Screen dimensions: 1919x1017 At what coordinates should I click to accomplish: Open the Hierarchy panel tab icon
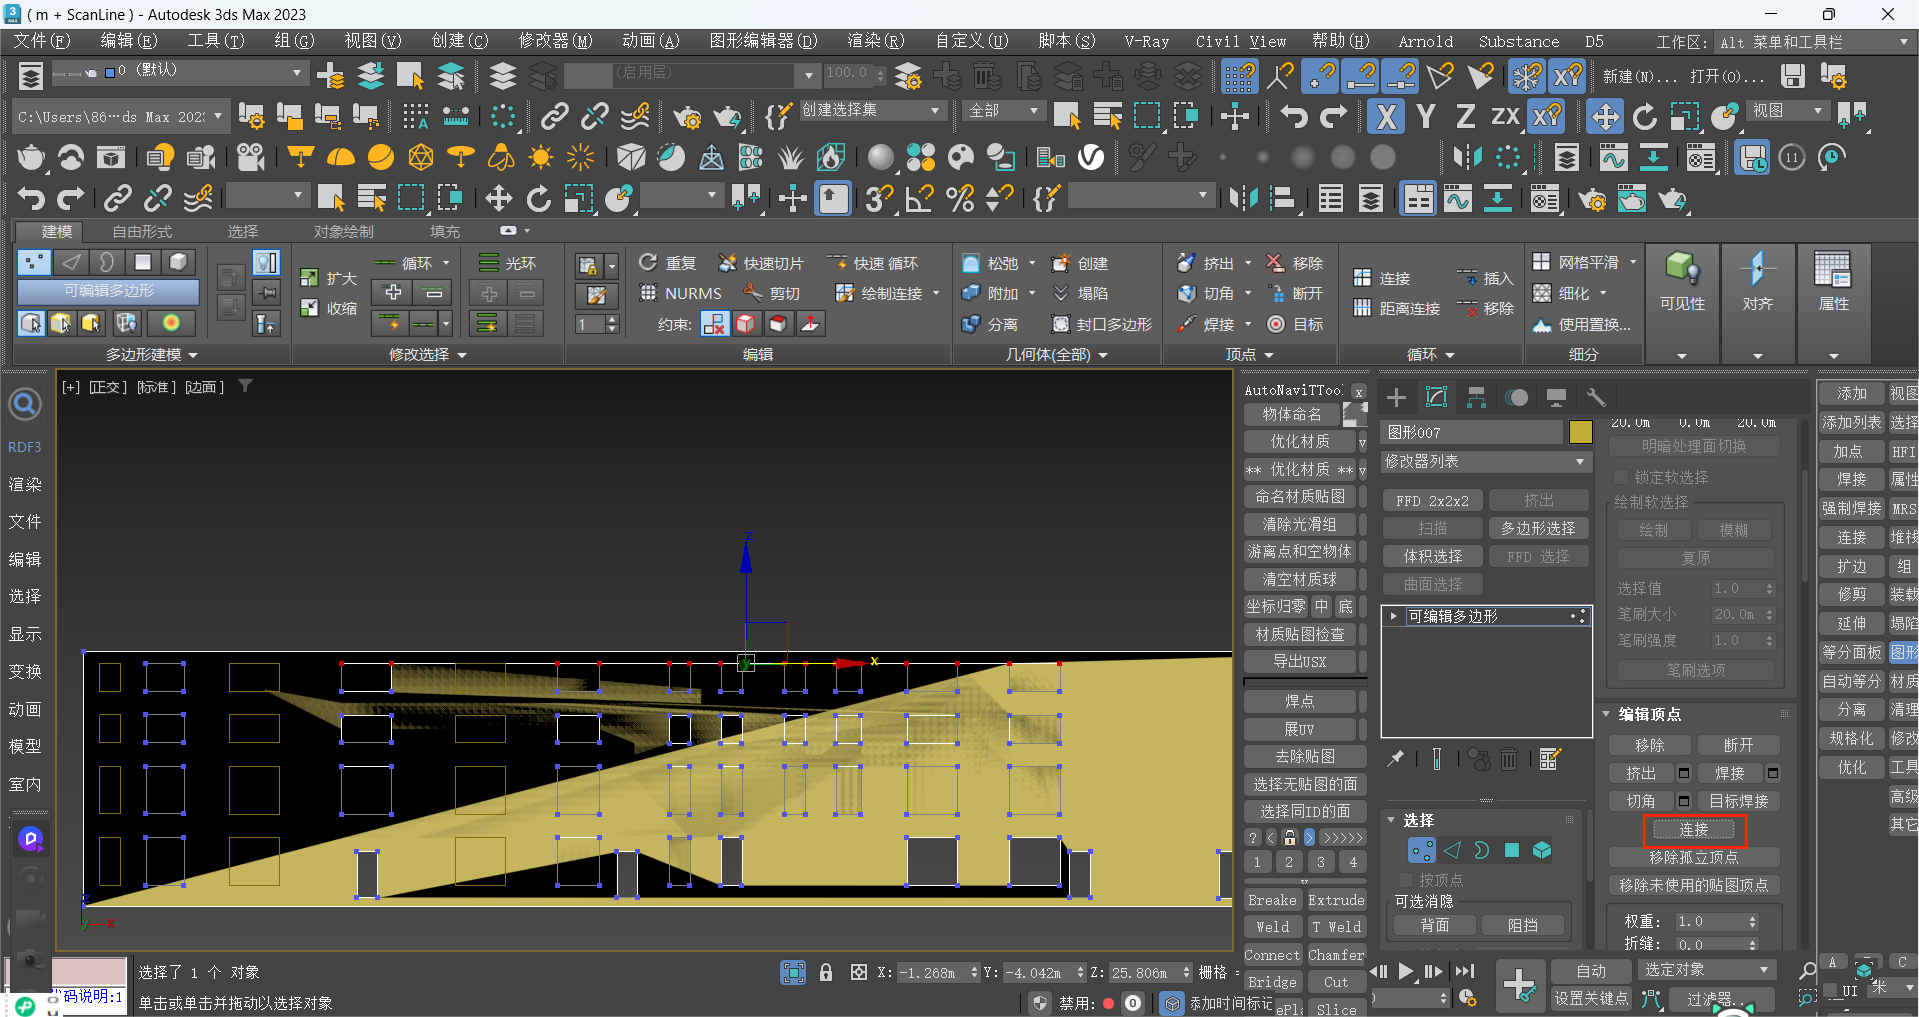coord(1477,397)
